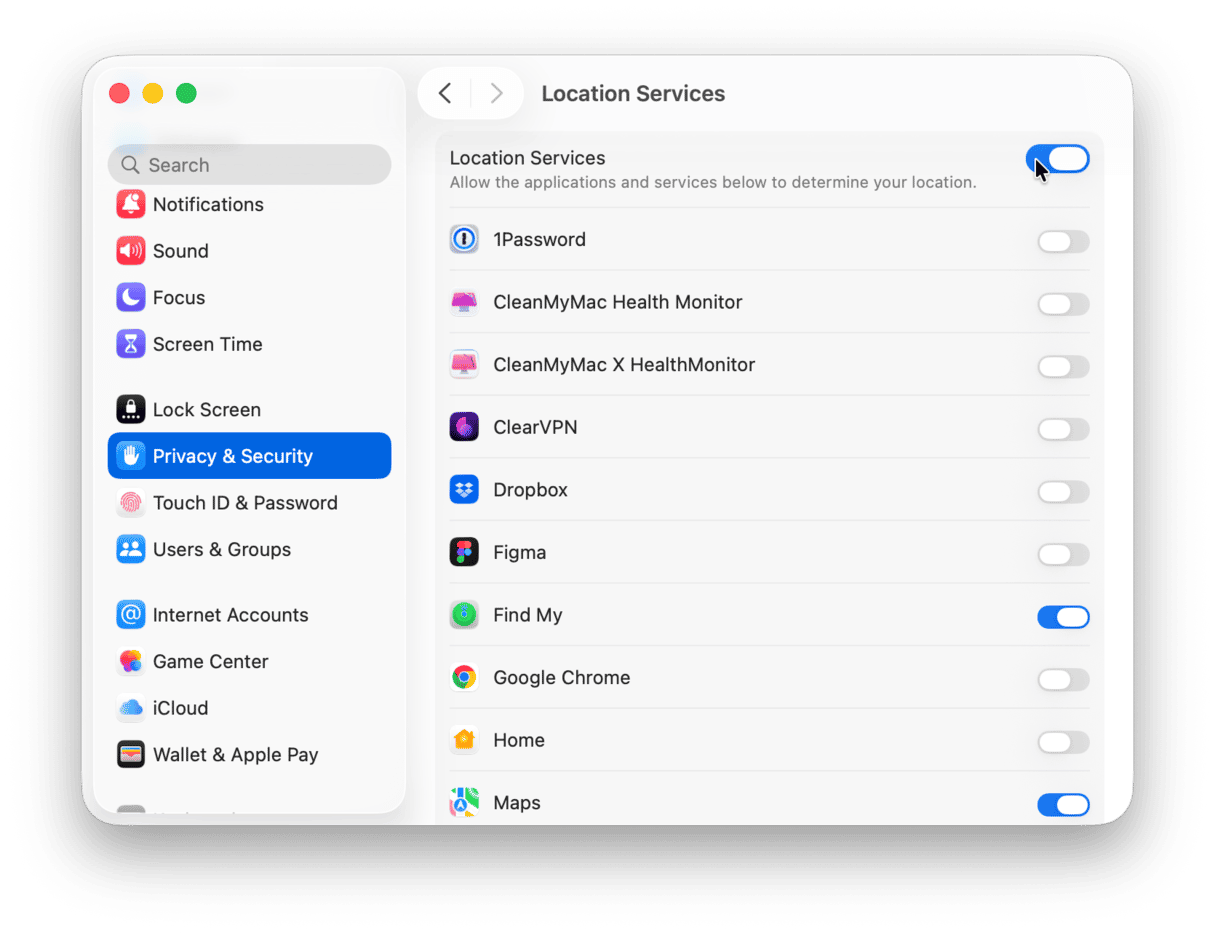Click the Privacy & Security label text
1215x933 pixels.
tap(233, 456)
